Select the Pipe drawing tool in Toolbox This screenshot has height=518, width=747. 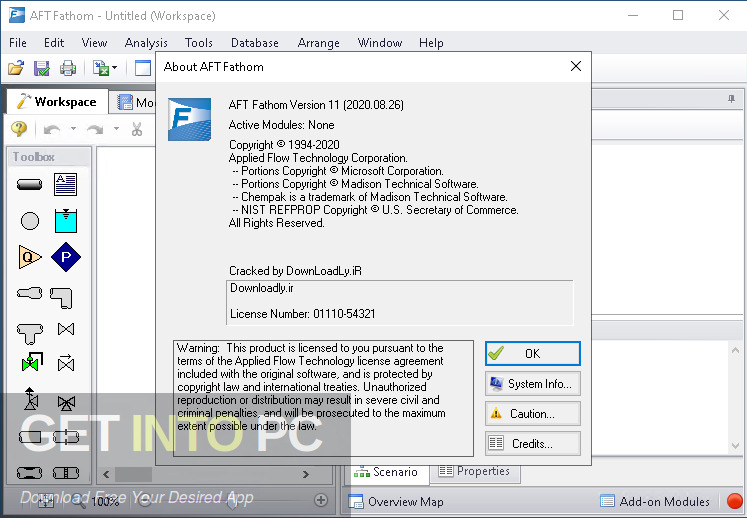[x=30, y=184]
